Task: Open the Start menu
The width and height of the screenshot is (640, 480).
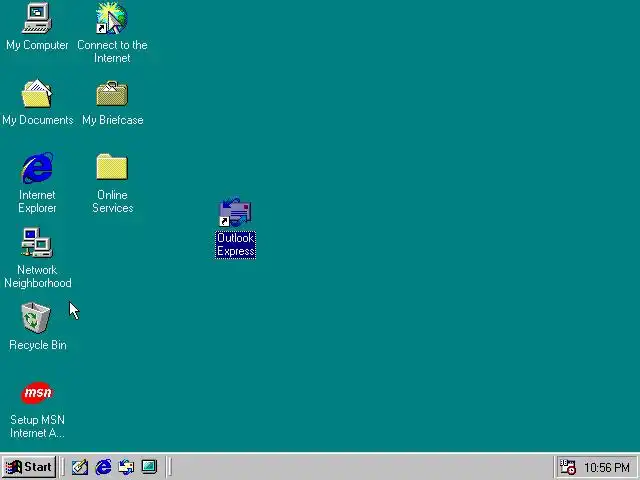Action: point(29,467)
